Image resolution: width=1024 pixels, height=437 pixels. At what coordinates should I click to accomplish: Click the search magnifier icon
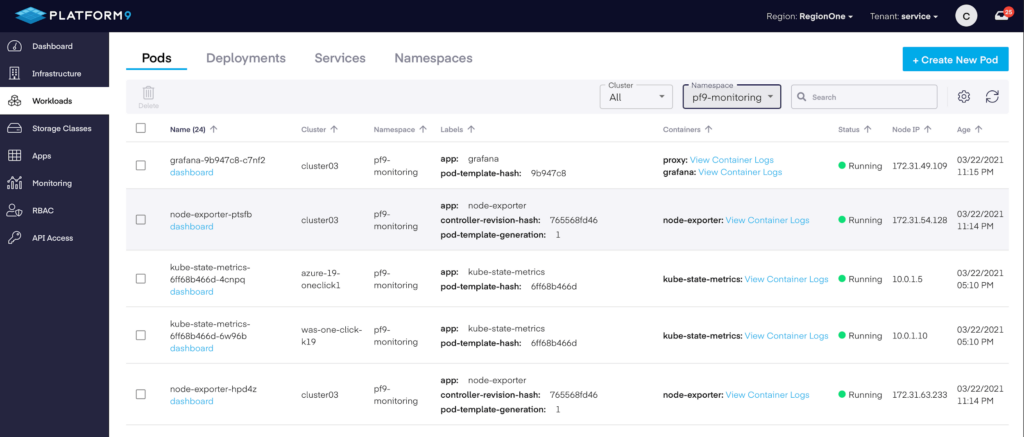point(802,97)
